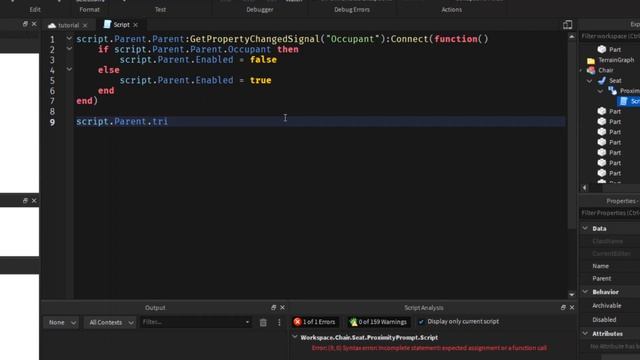Undock the Output panel
Viewport: 640px width, 360px height.
coord(273,307)
